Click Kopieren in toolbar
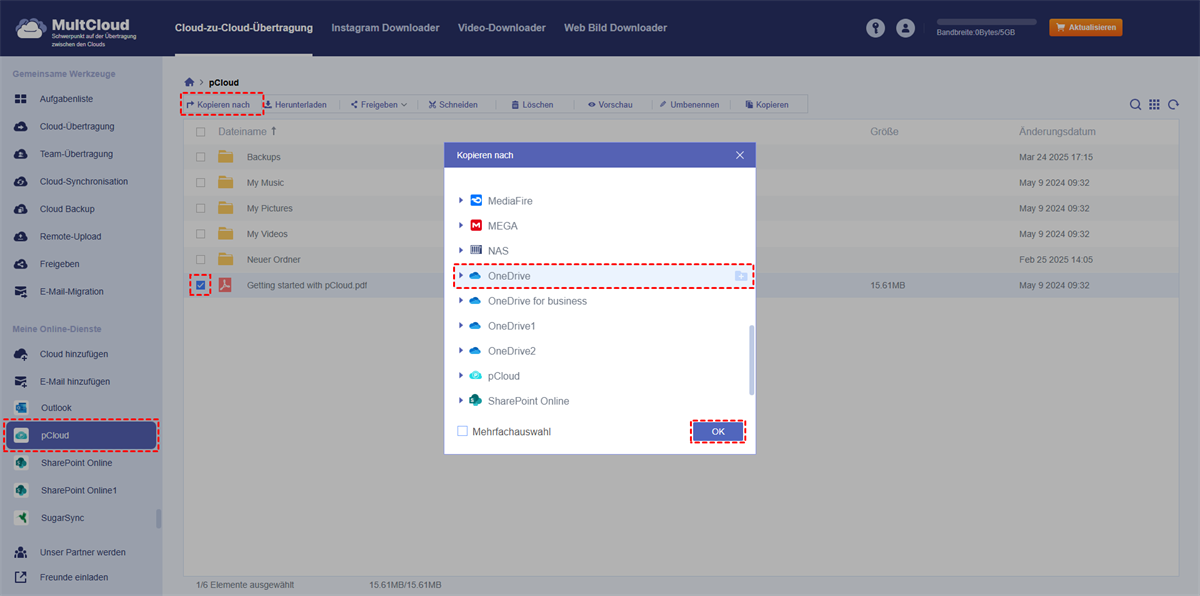The image size is (1200, 596). [767, 105]
